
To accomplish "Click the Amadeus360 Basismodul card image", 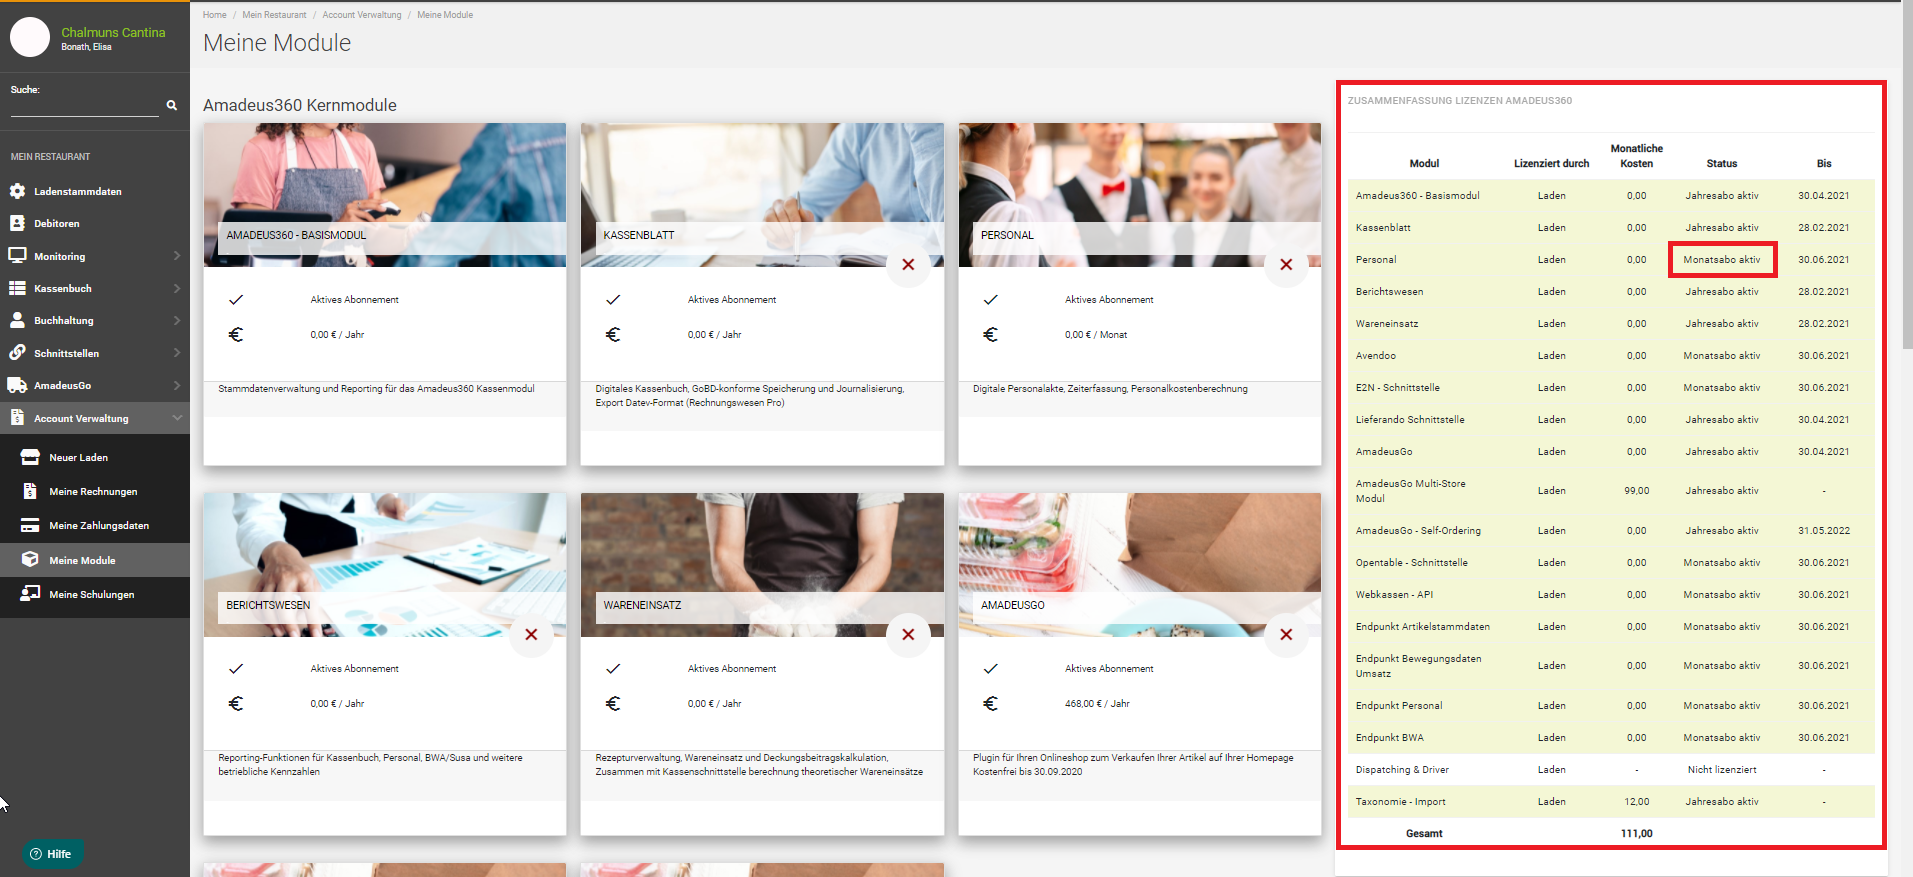I will [x=385, y=195].
